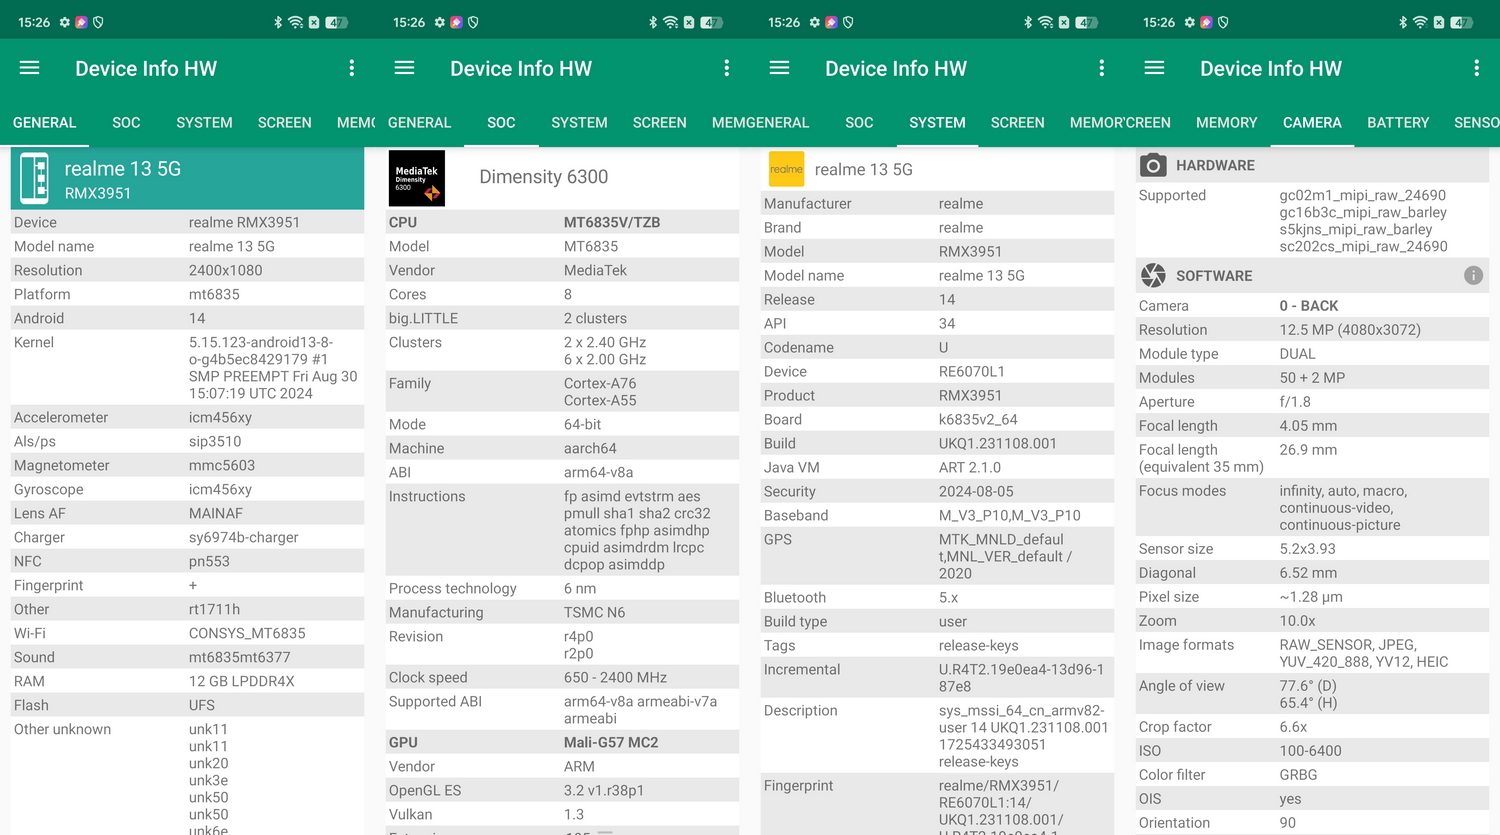Tap the realme 13 5G RMX3951 header card

click(x=187, y=178)
